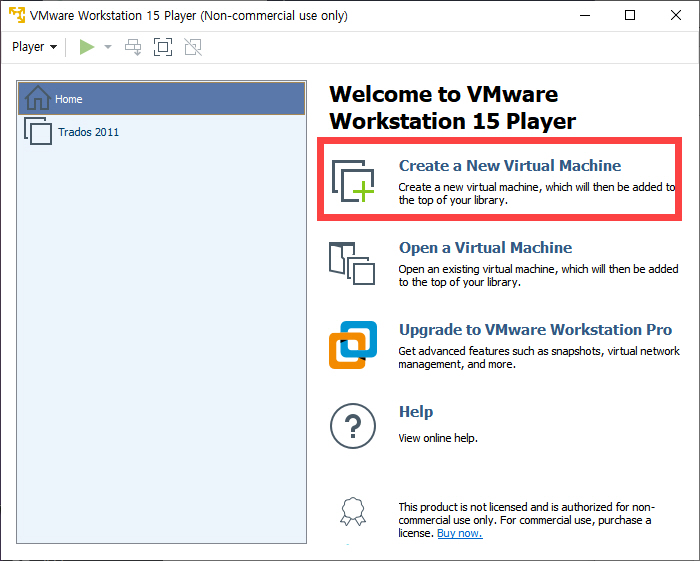Click the VMware logo in title bar
Image resolution: width=700 pixels, height=561 pixels.
(17, 15)
